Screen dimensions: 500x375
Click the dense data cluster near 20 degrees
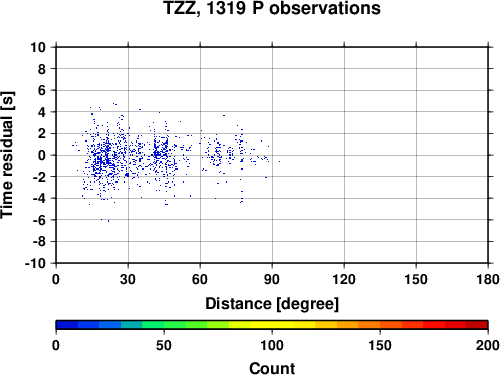point(103,157)
